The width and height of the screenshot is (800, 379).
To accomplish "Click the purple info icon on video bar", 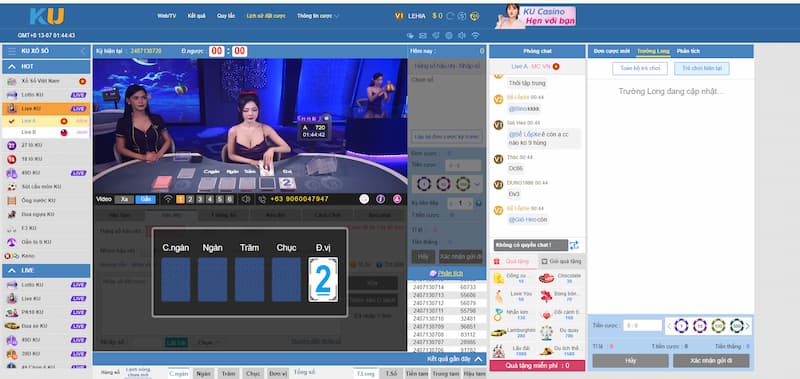I will [380, 199].
